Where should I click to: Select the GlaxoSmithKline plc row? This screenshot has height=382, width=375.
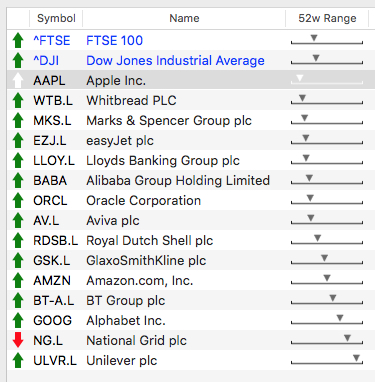point(191,260)
